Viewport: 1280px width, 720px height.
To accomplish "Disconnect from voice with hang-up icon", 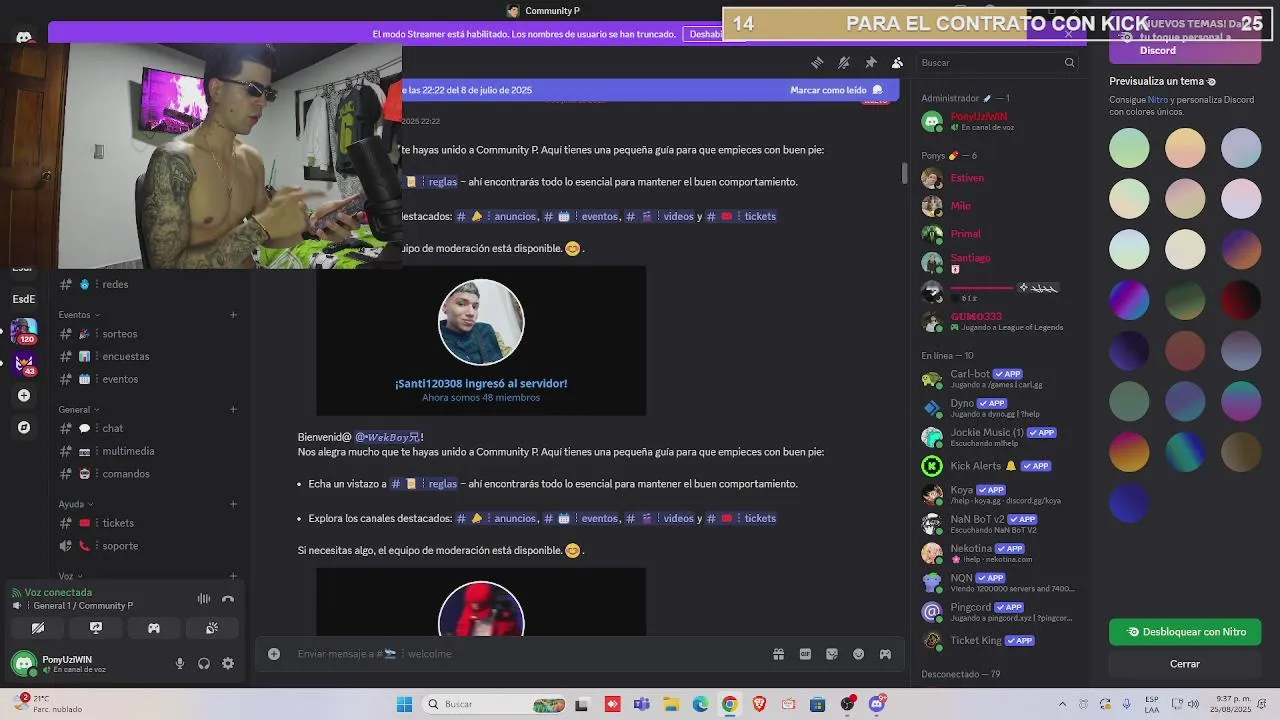I will (x=228, y=599).
